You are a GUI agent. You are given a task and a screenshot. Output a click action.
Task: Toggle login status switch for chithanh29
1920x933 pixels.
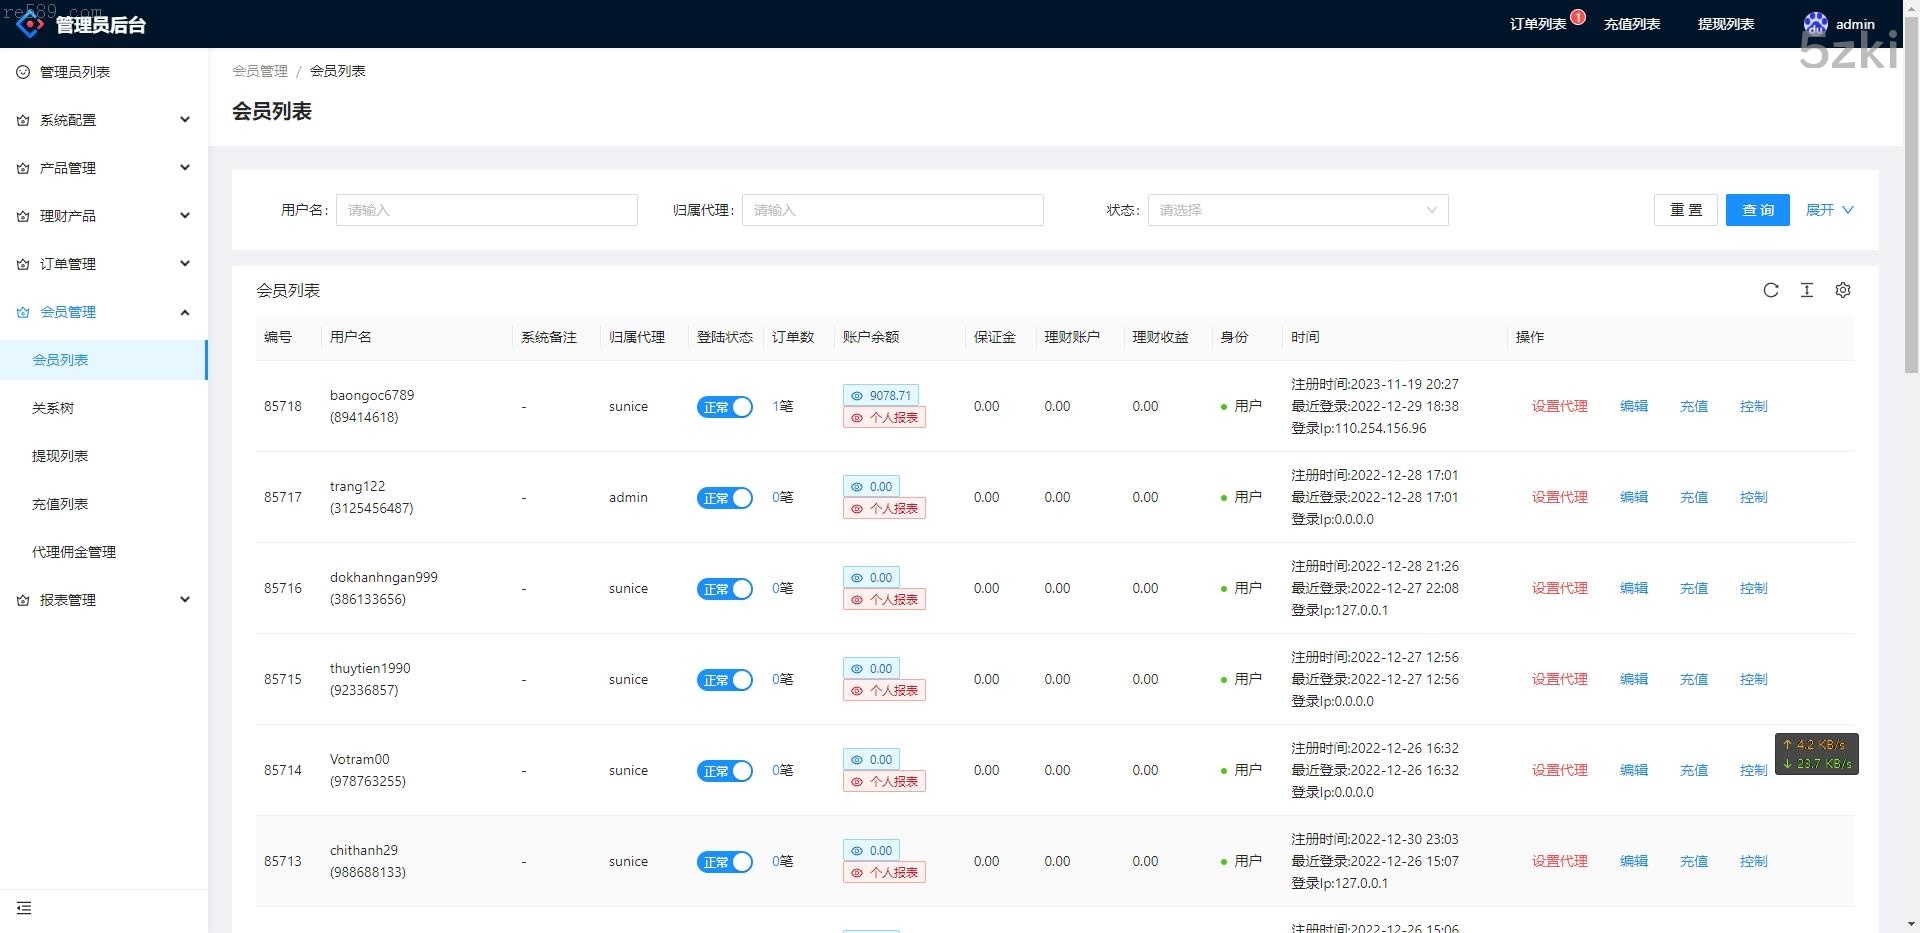(x=724, y=862)
